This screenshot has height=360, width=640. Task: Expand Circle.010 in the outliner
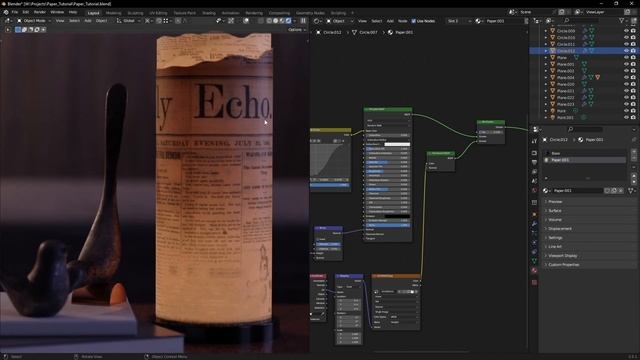[x=546, y=38]
